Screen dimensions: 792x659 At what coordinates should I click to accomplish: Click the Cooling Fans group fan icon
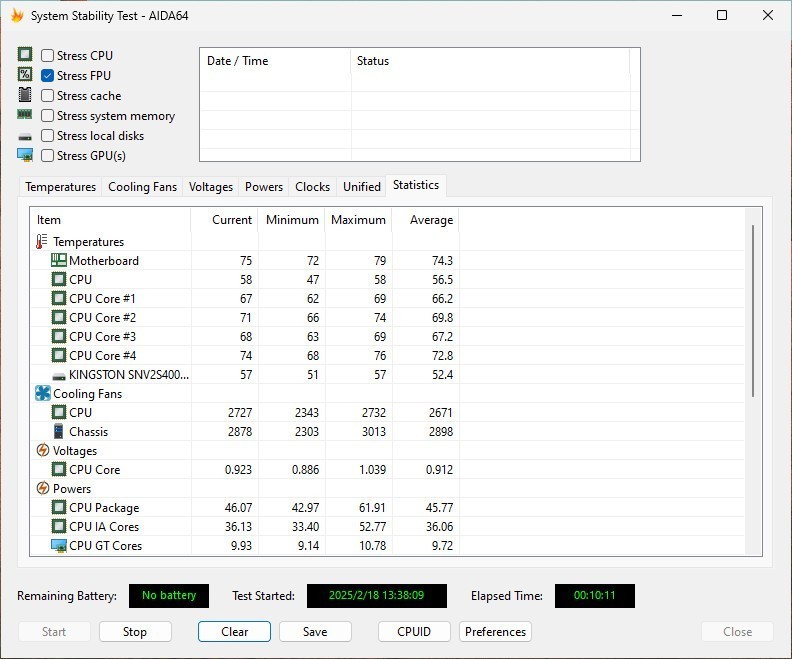click(x=42, y=394)
